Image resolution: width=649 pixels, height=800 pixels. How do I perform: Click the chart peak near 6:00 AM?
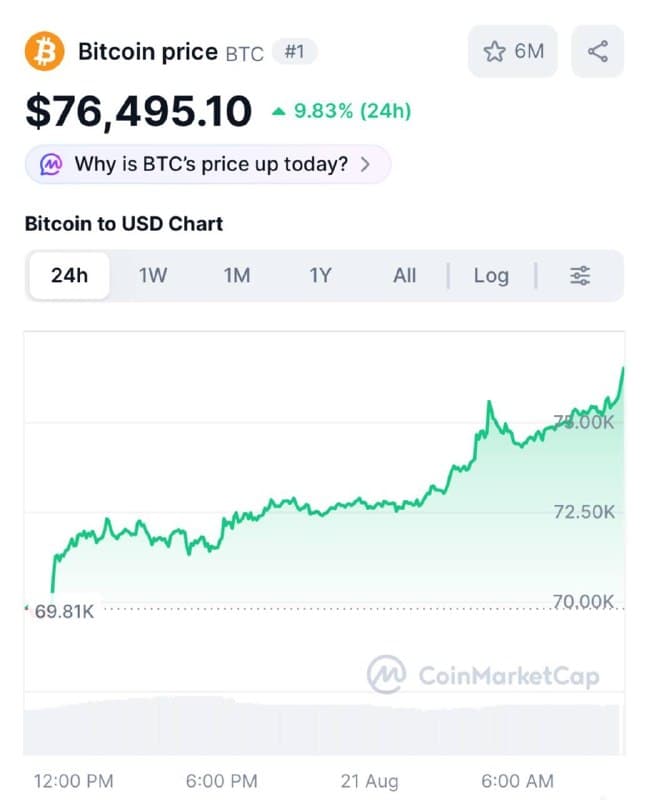[x=489, y=402]
